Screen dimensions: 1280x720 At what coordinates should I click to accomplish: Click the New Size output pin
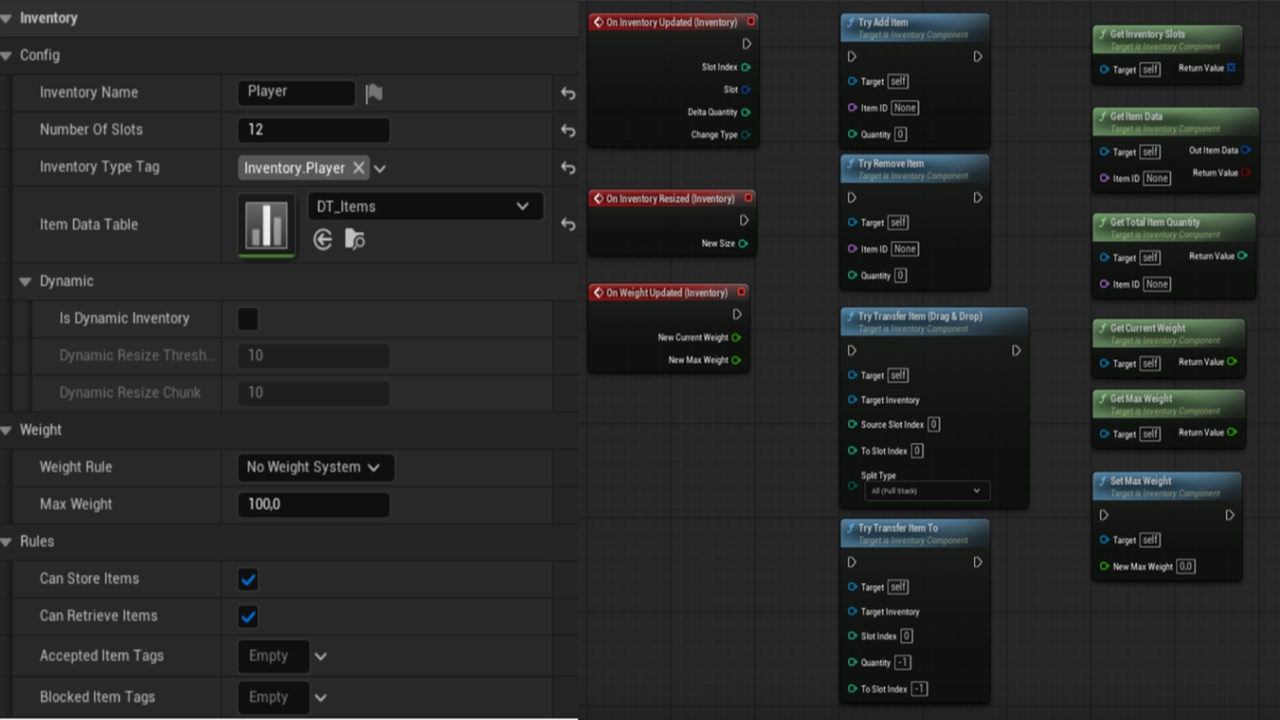743,243
